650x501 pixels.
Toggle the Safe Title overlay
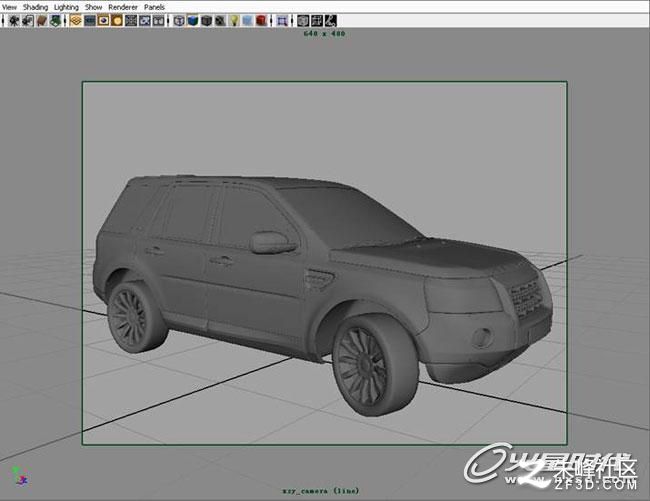(158, 20)
